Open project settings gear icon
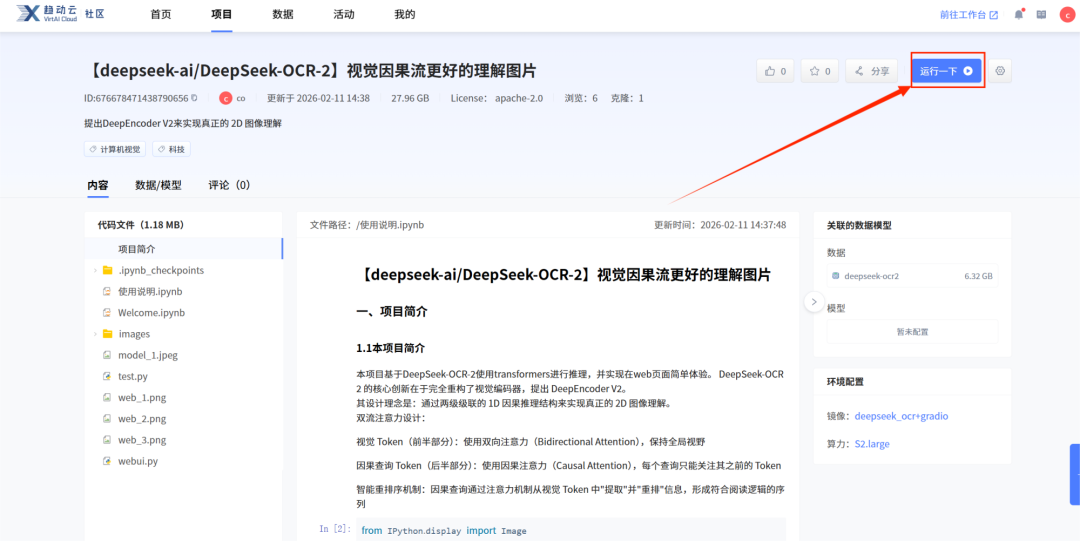 click(x=1000, y=71)
